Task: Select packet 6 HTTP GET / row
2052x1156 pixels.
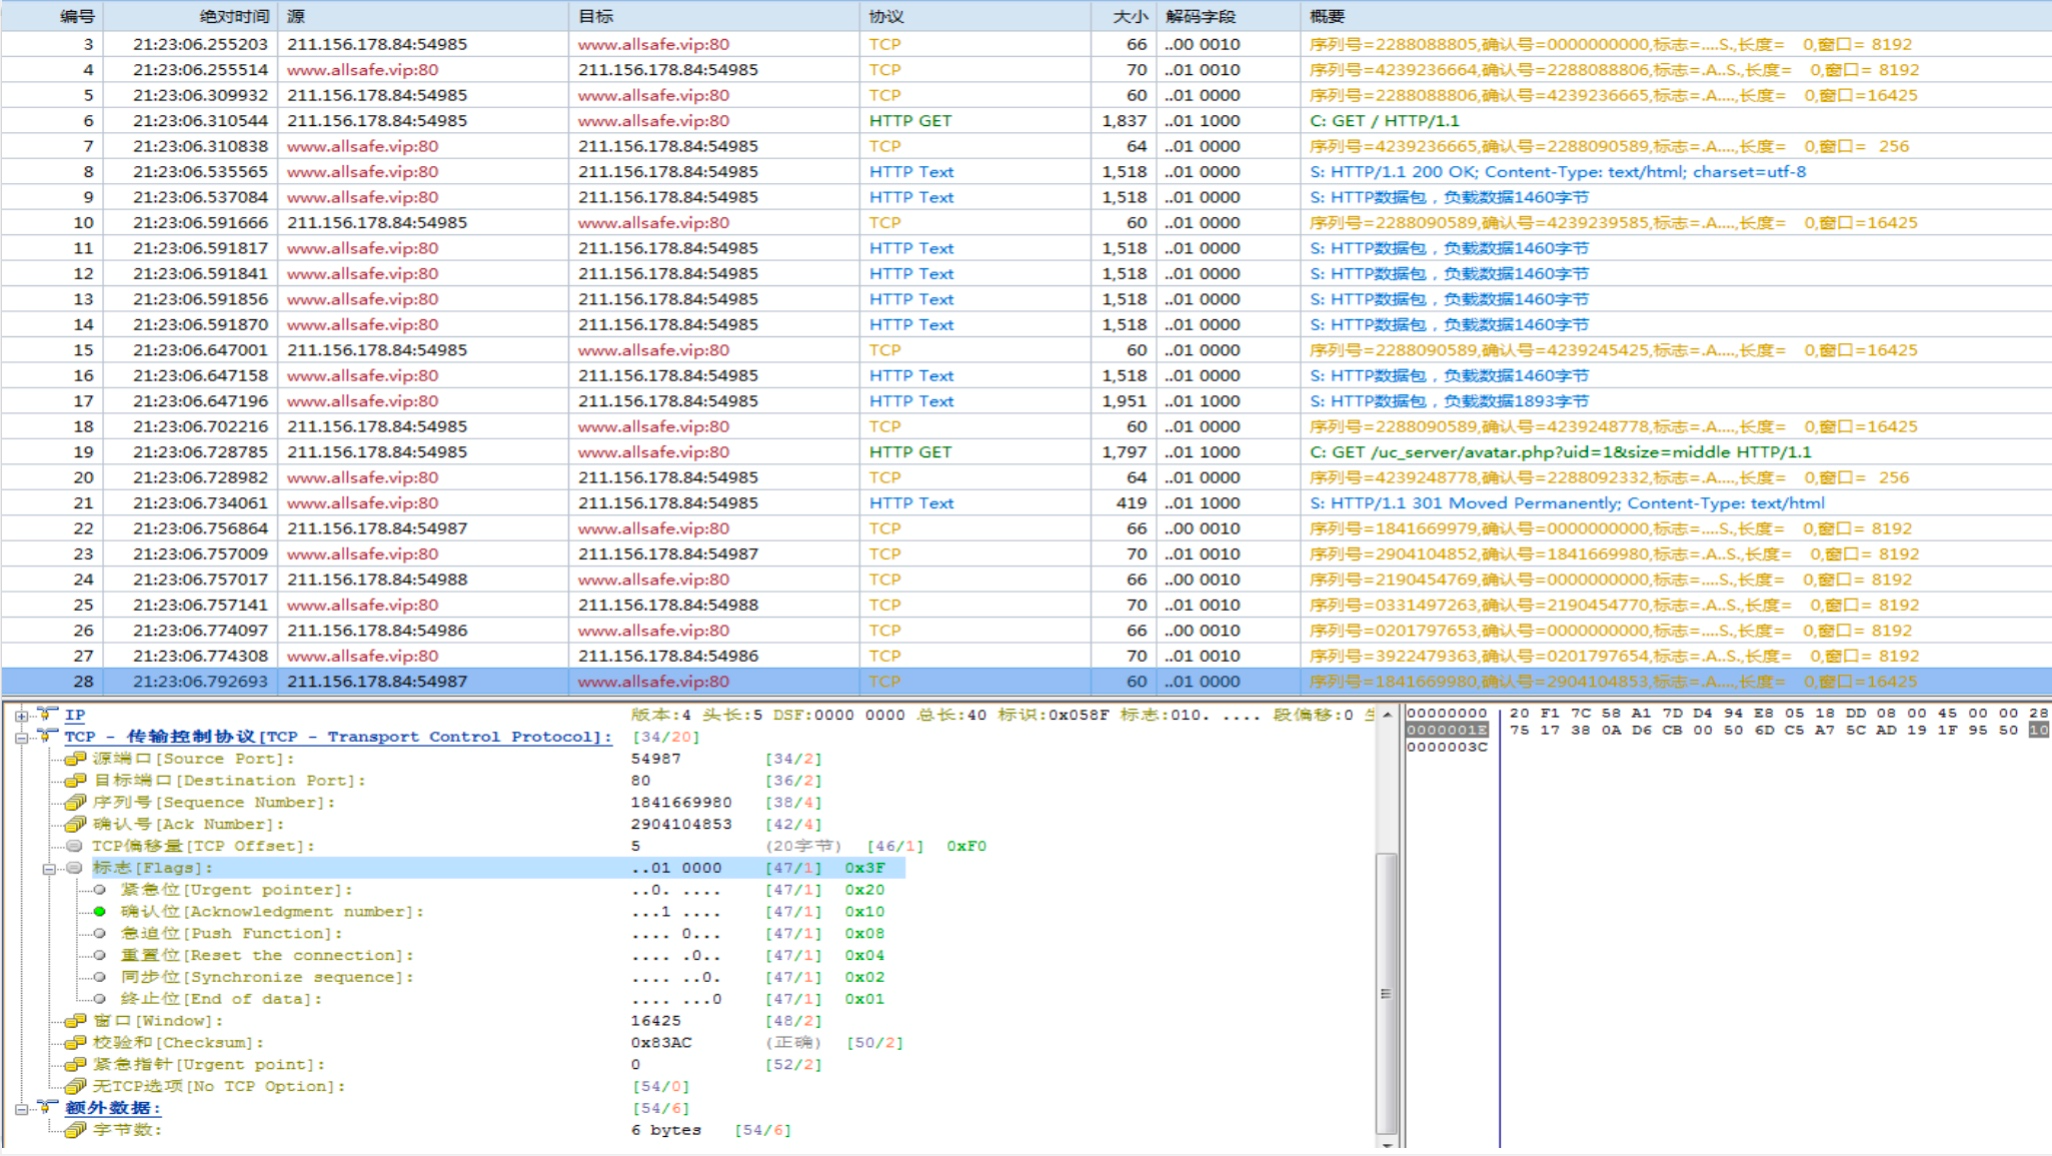Action: (1026, 121)
